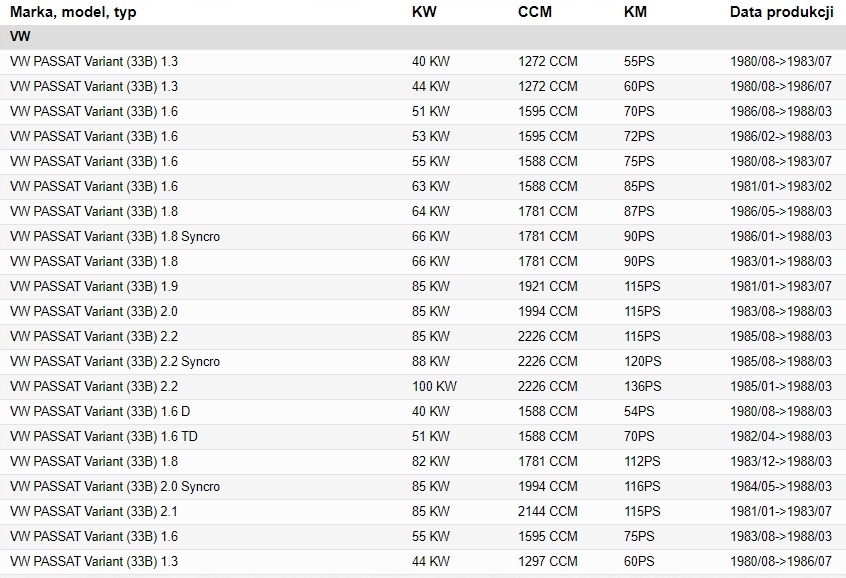
Task: Select production date 1986/02->1988/03
Action: pyautogui.click(x=781, y=136)
